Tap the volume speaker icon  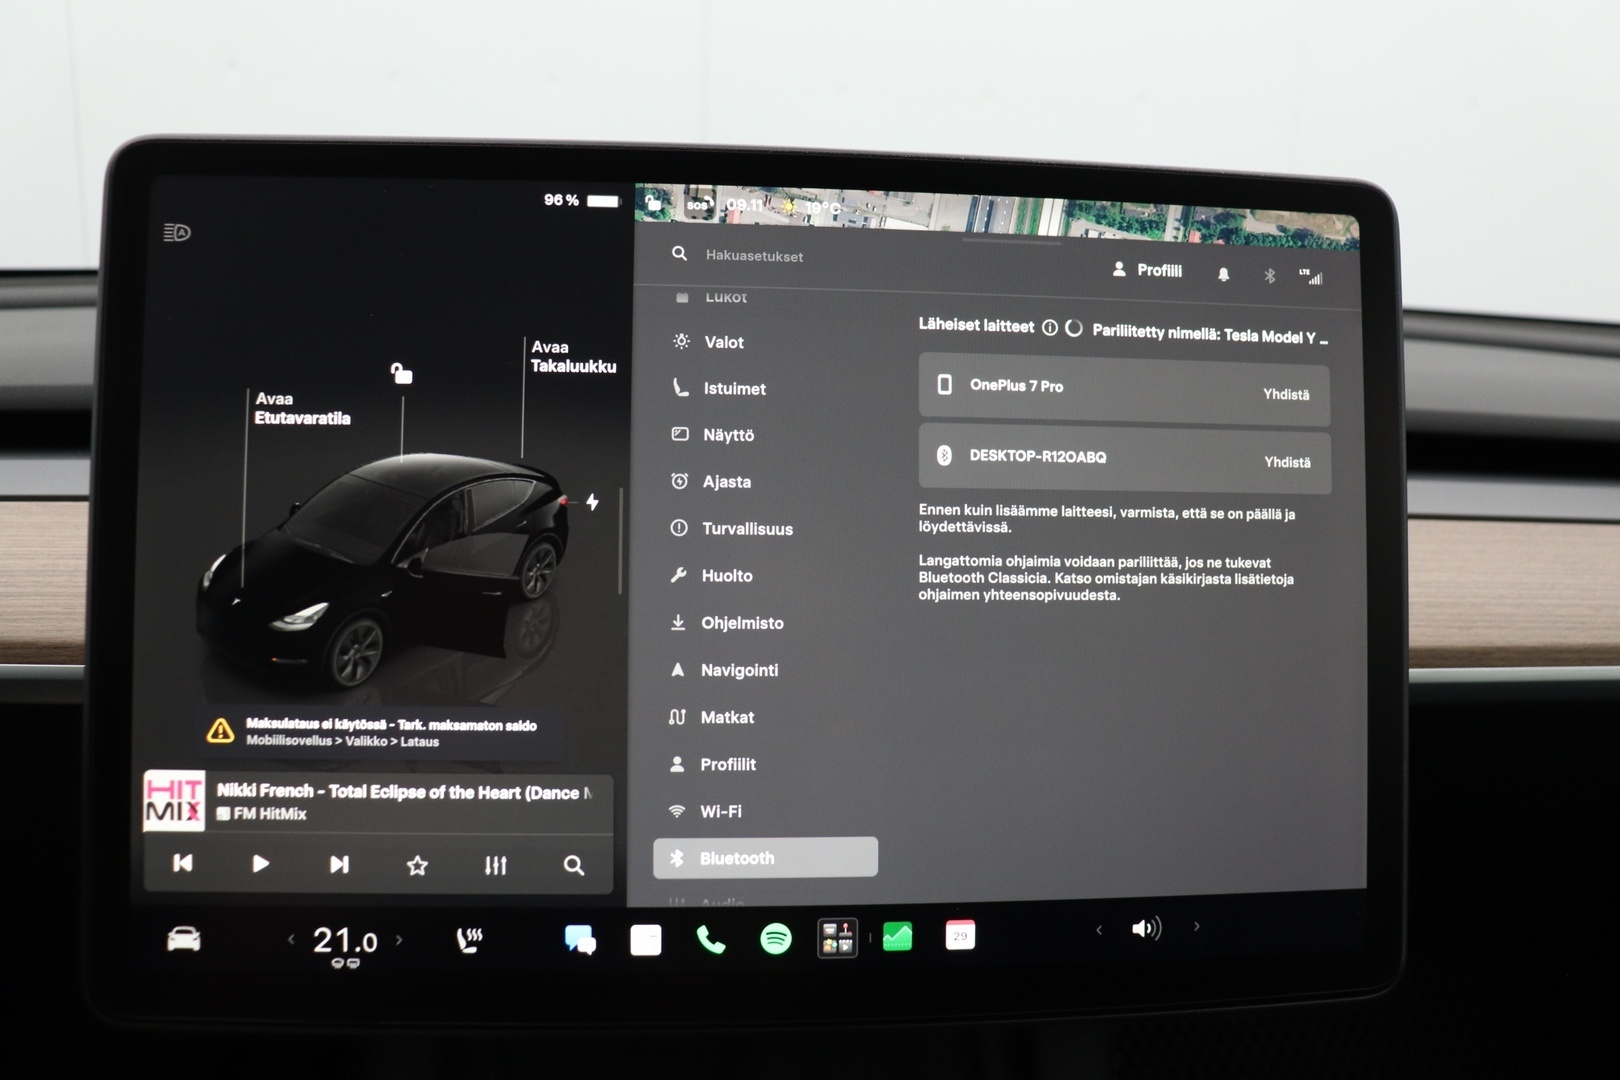click(1146, 928)
